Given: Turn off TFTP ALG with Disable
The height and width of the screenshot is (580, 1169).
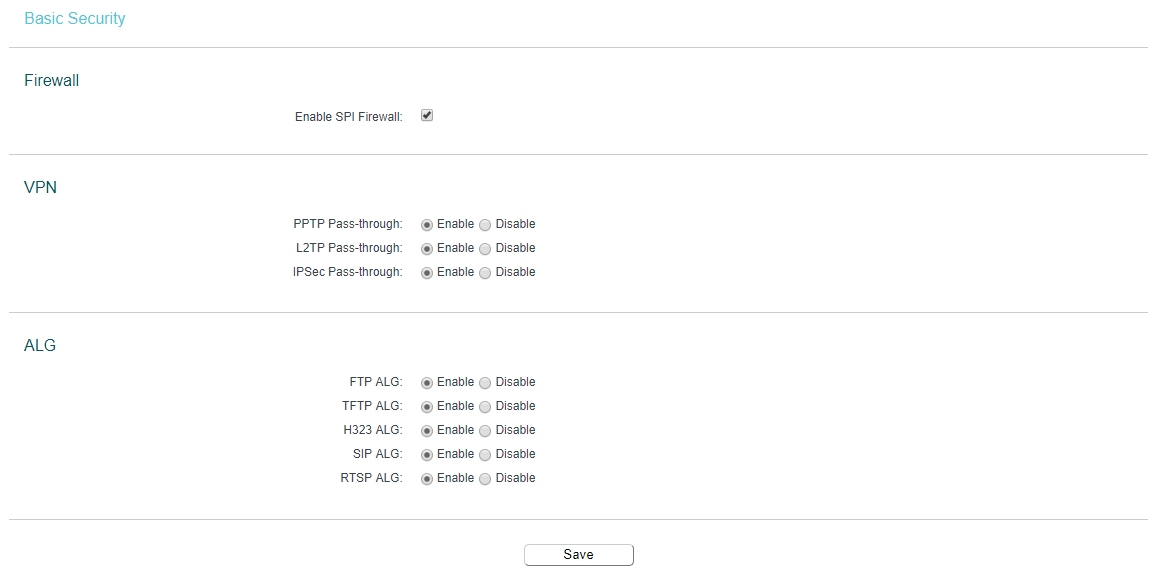Looking at the screenshot, I should click(485, 406).
